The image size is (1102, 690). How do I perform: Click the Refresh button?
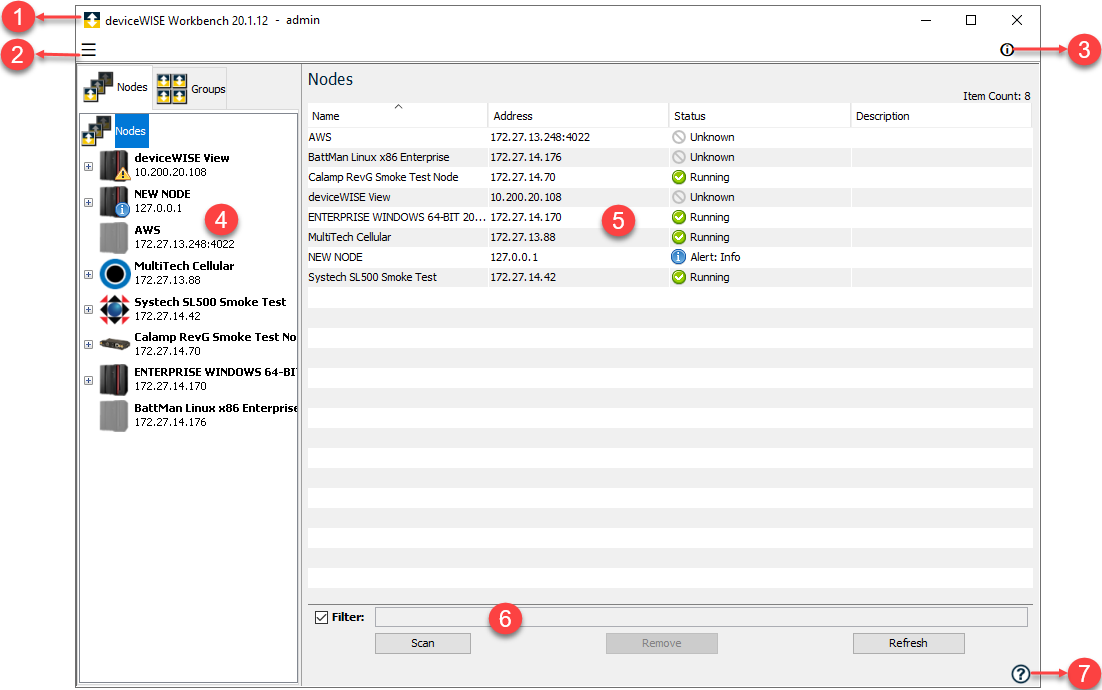pos(909,643)
